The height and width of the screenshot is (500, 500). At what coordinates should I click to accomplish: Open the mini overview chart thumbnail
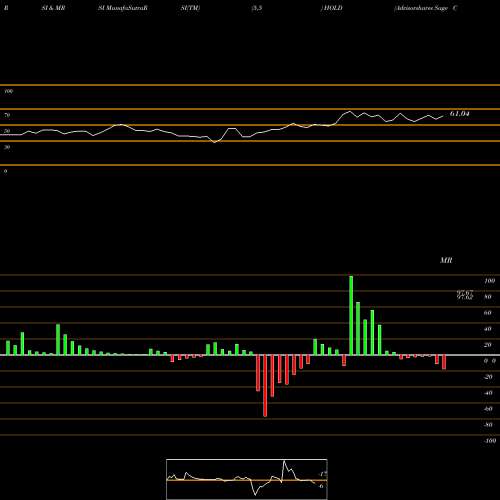[x=247, y=479]
